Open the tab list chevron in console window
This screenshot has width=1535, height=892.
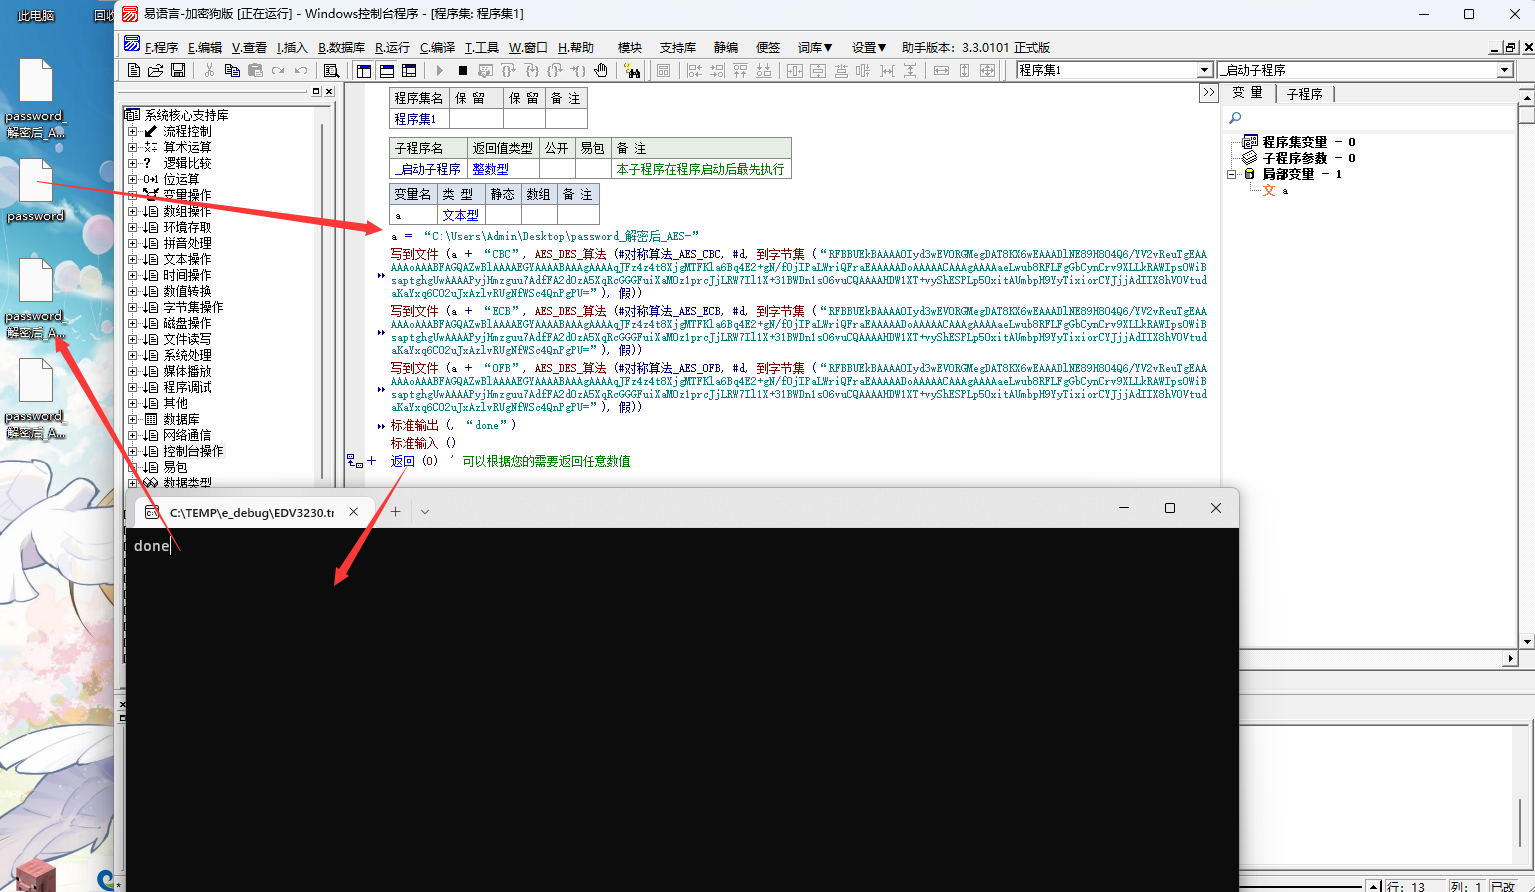(x=425, y=512)
